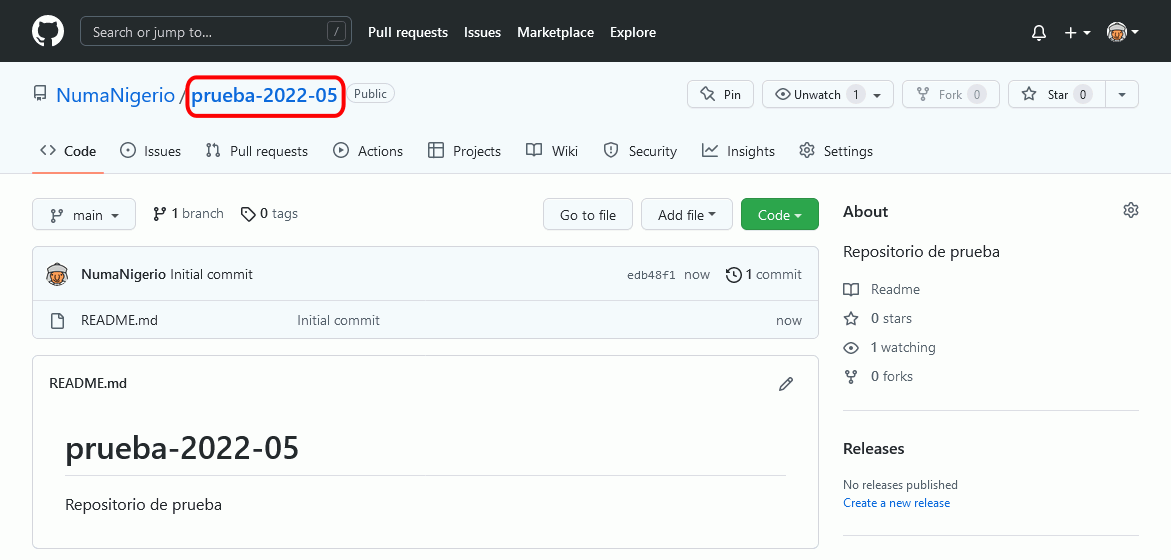Click the prueba-2022-05 README heading
This screenshot has width=1171, height=560.
coord(182,448)
